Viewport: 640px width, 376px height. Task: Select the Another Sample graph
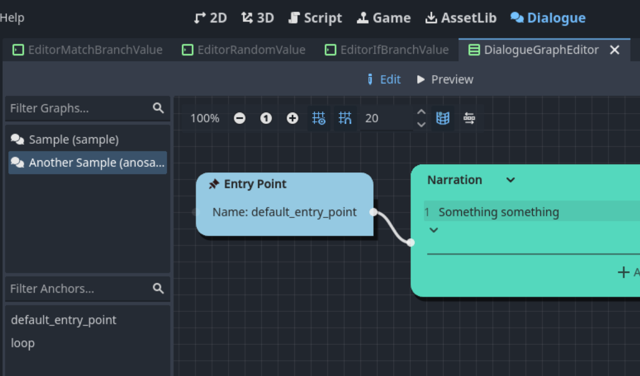pyautogui.click(x=87, y=162)
